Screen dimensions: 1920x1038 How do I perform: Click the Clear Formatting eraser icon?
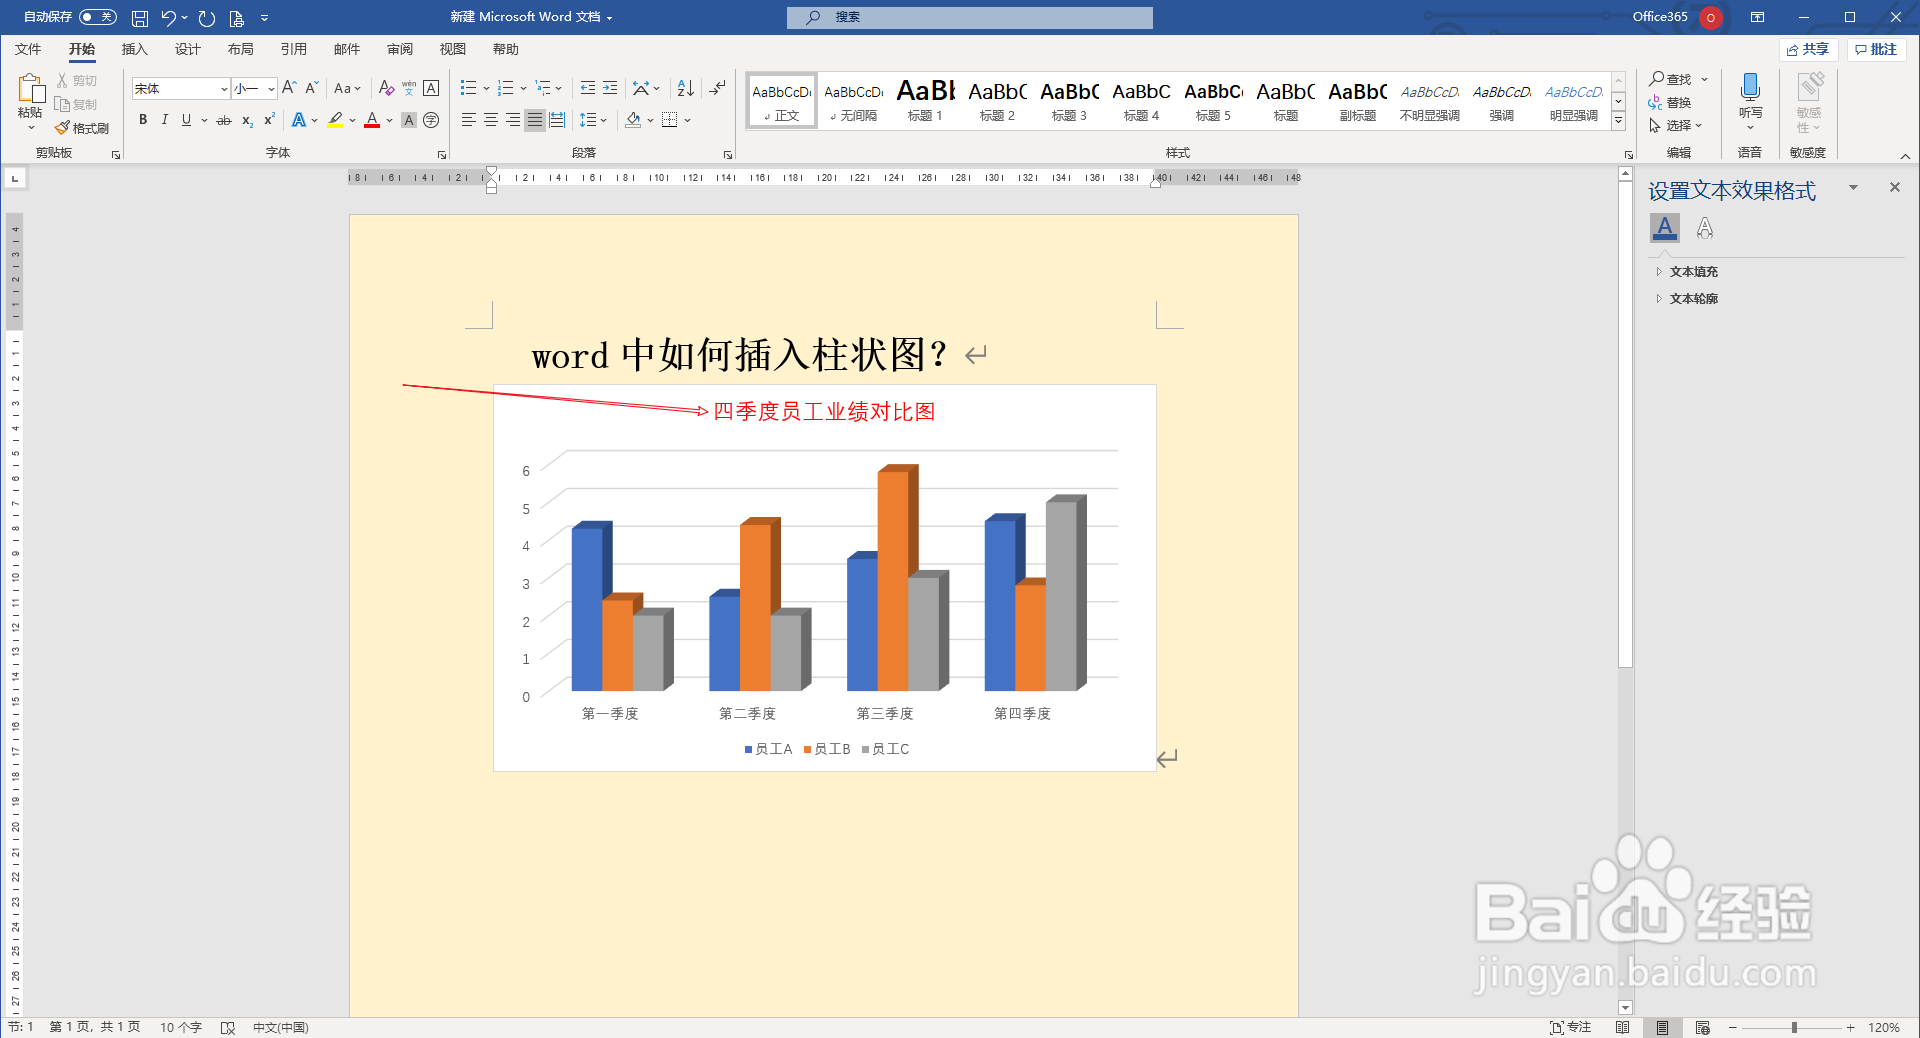(386, 88)
